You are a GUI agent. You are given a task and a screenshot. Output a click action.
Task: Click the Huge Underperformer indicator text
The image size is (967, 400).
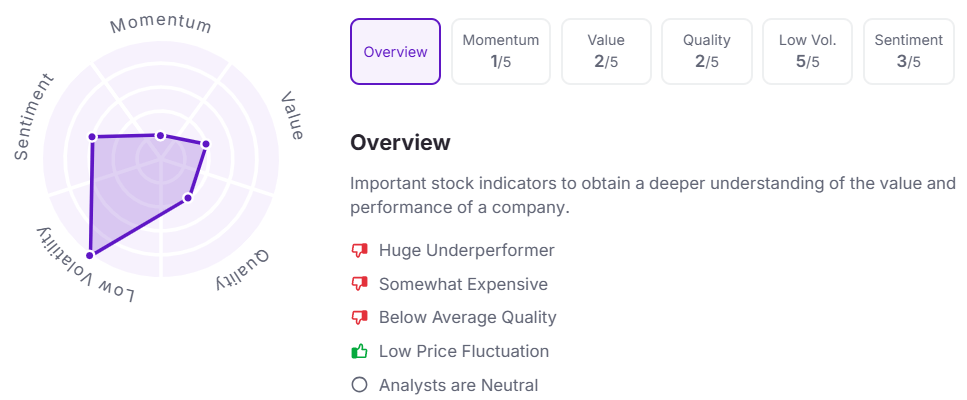(467, 250)
